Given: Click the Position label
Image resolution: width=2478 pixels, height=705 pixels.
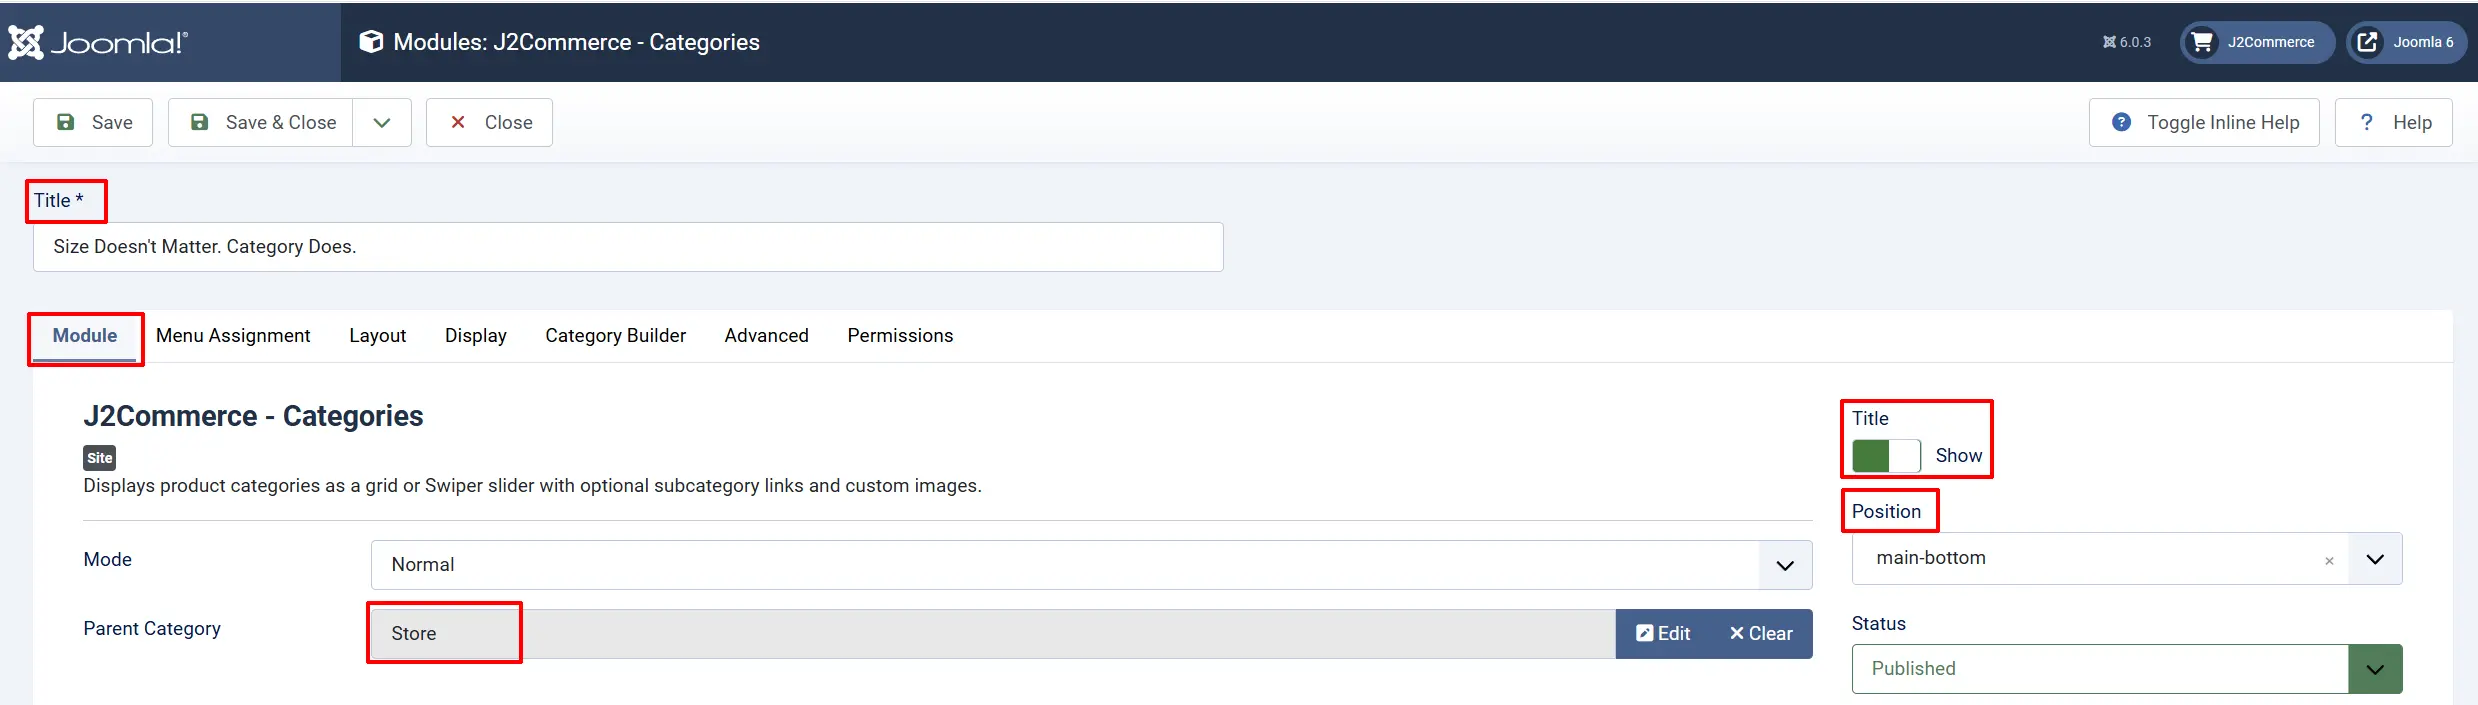Looking at the screenshot, I should [1886, 512].
